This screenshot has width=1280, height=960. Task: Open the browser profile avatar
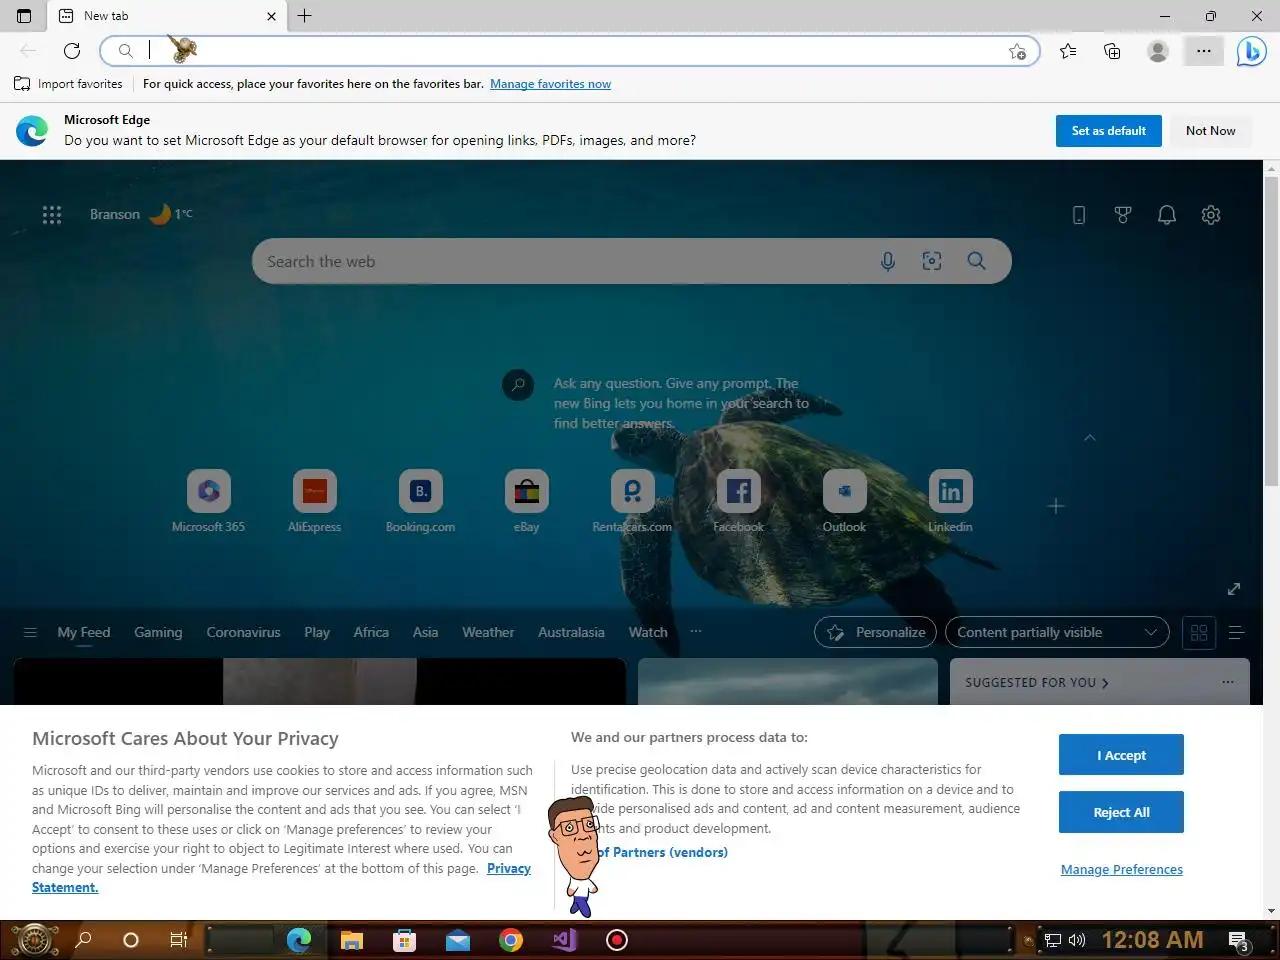coord(1157,51)
